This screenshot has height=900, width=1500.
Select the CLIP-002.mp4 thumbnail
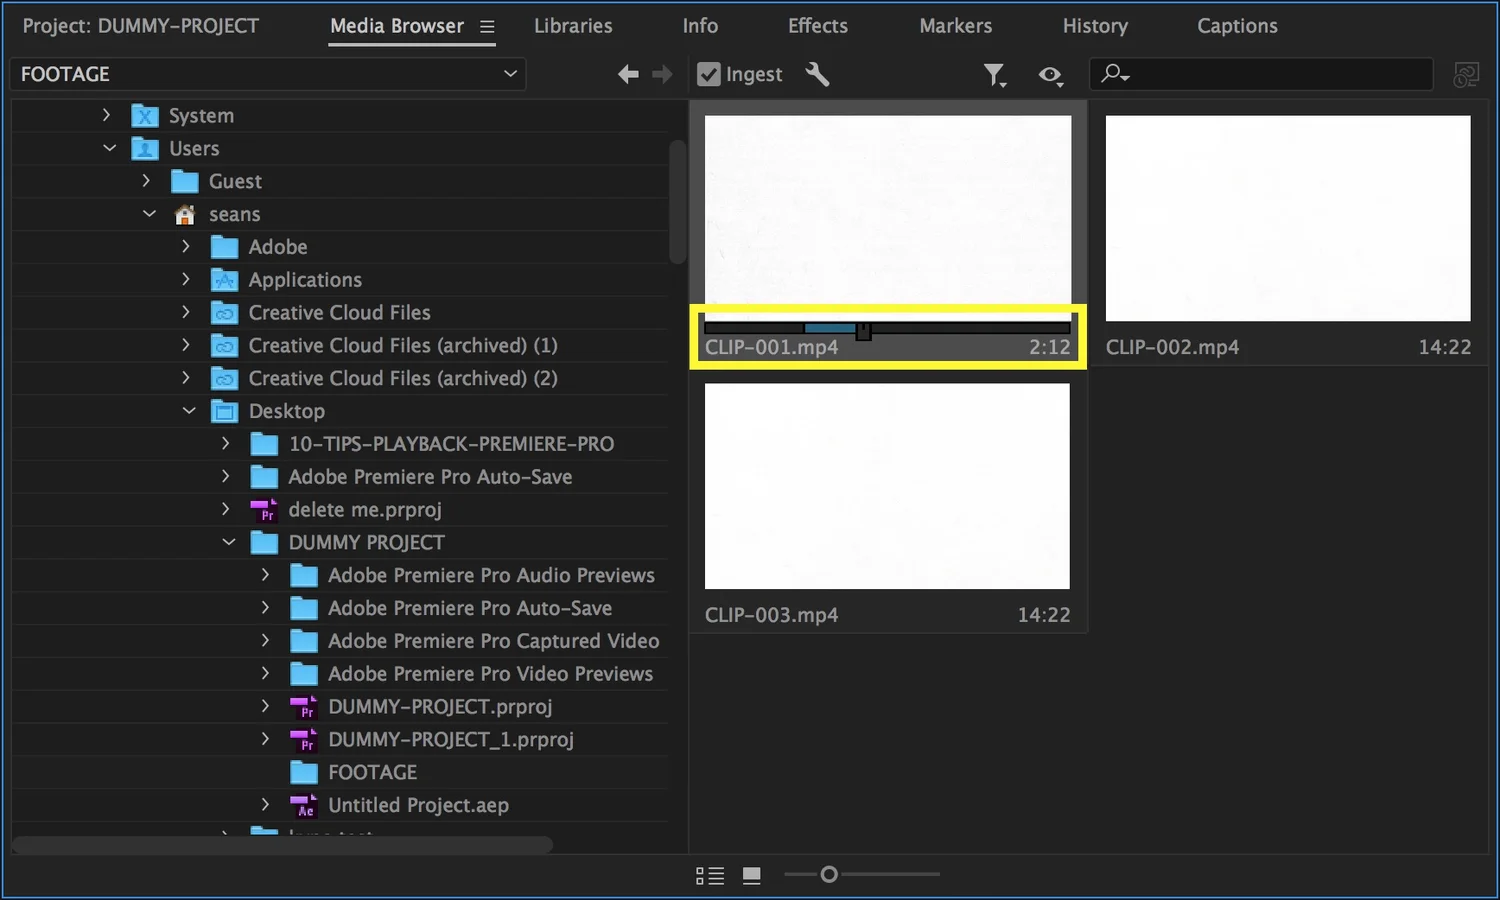click(x=1288, y=218)
